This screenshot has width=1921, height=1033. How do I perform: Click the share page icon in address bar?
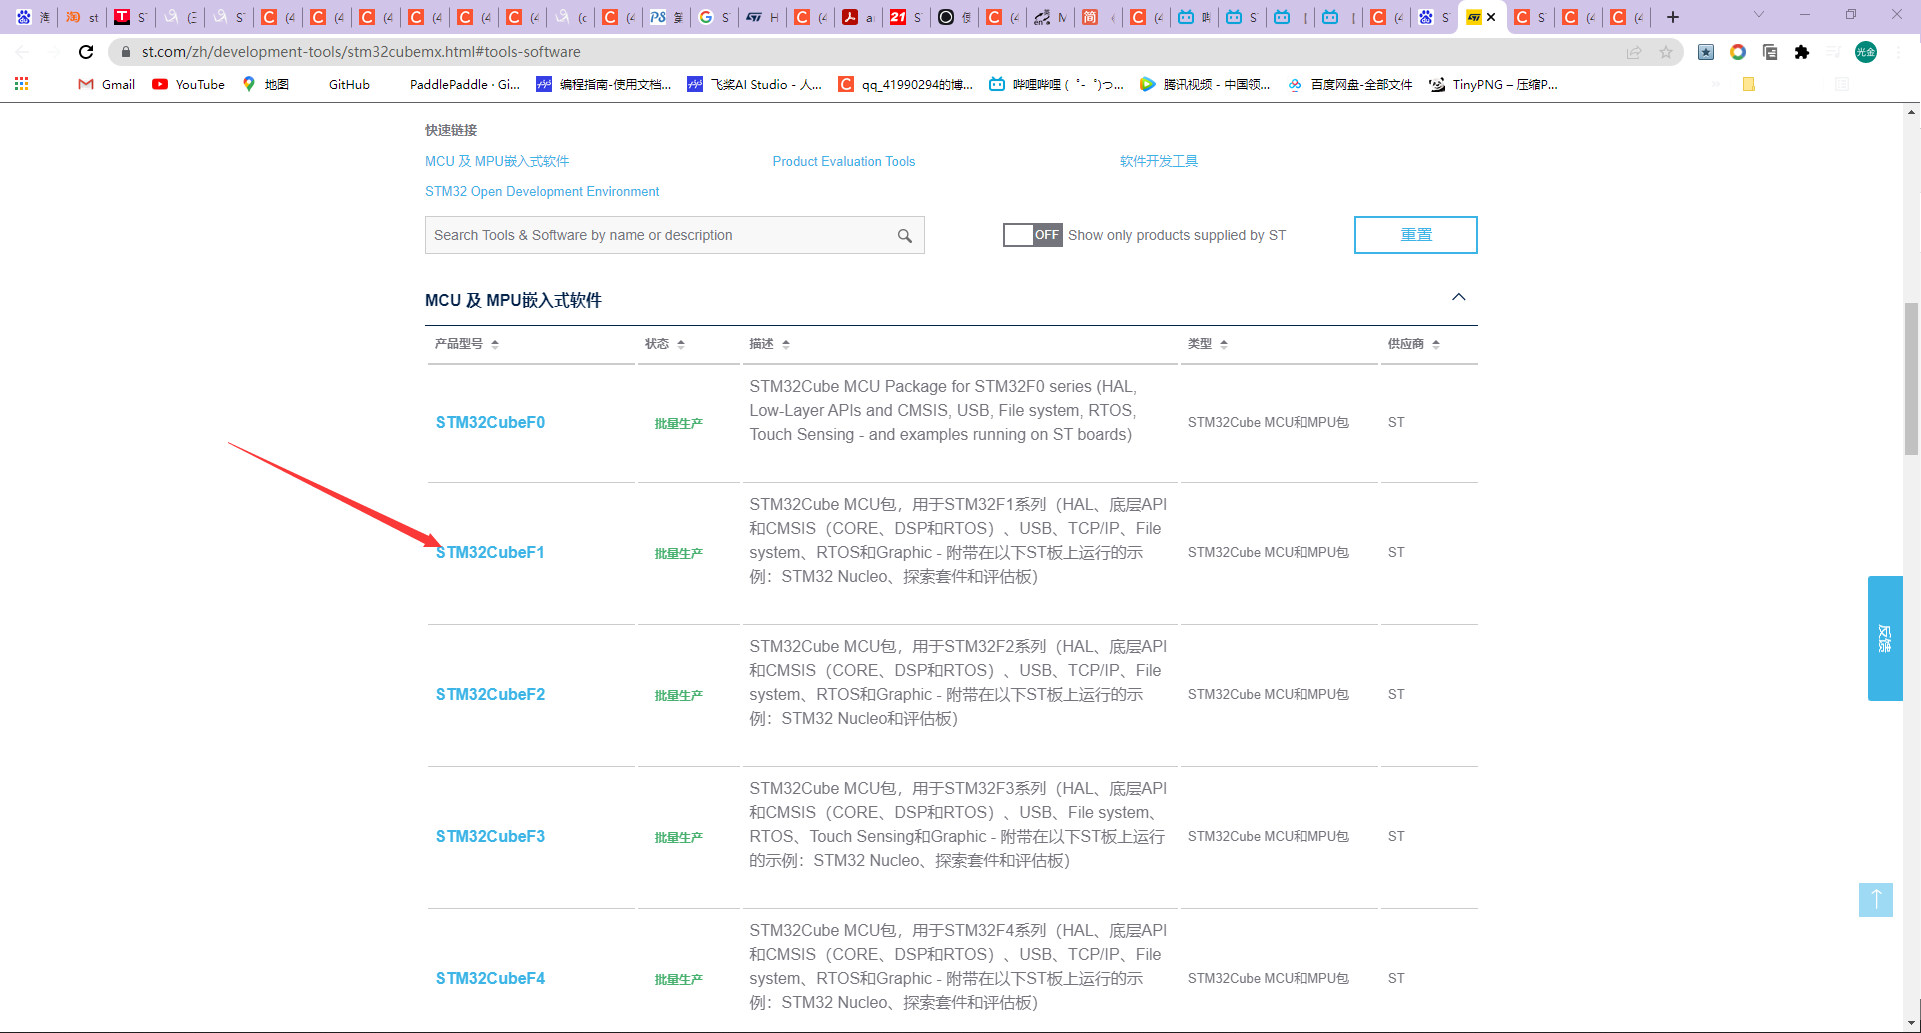coord(1634,52)
